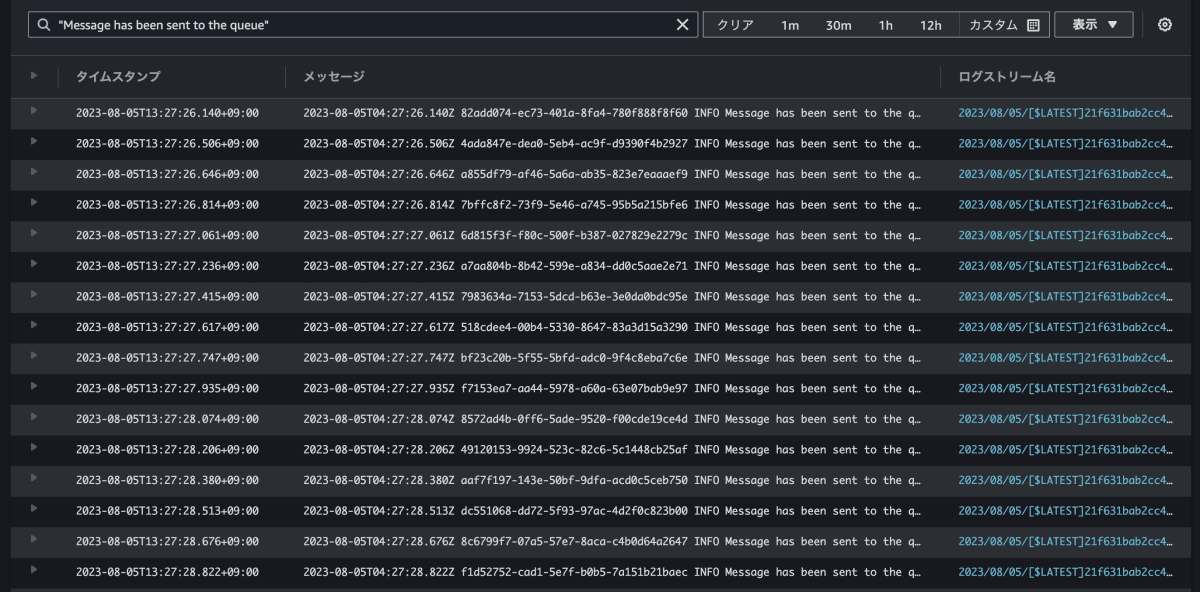Expand the 13:27:28.513 log row
Image resolution: width=1200 pixels, height=592 pixels.
point(34,508)
